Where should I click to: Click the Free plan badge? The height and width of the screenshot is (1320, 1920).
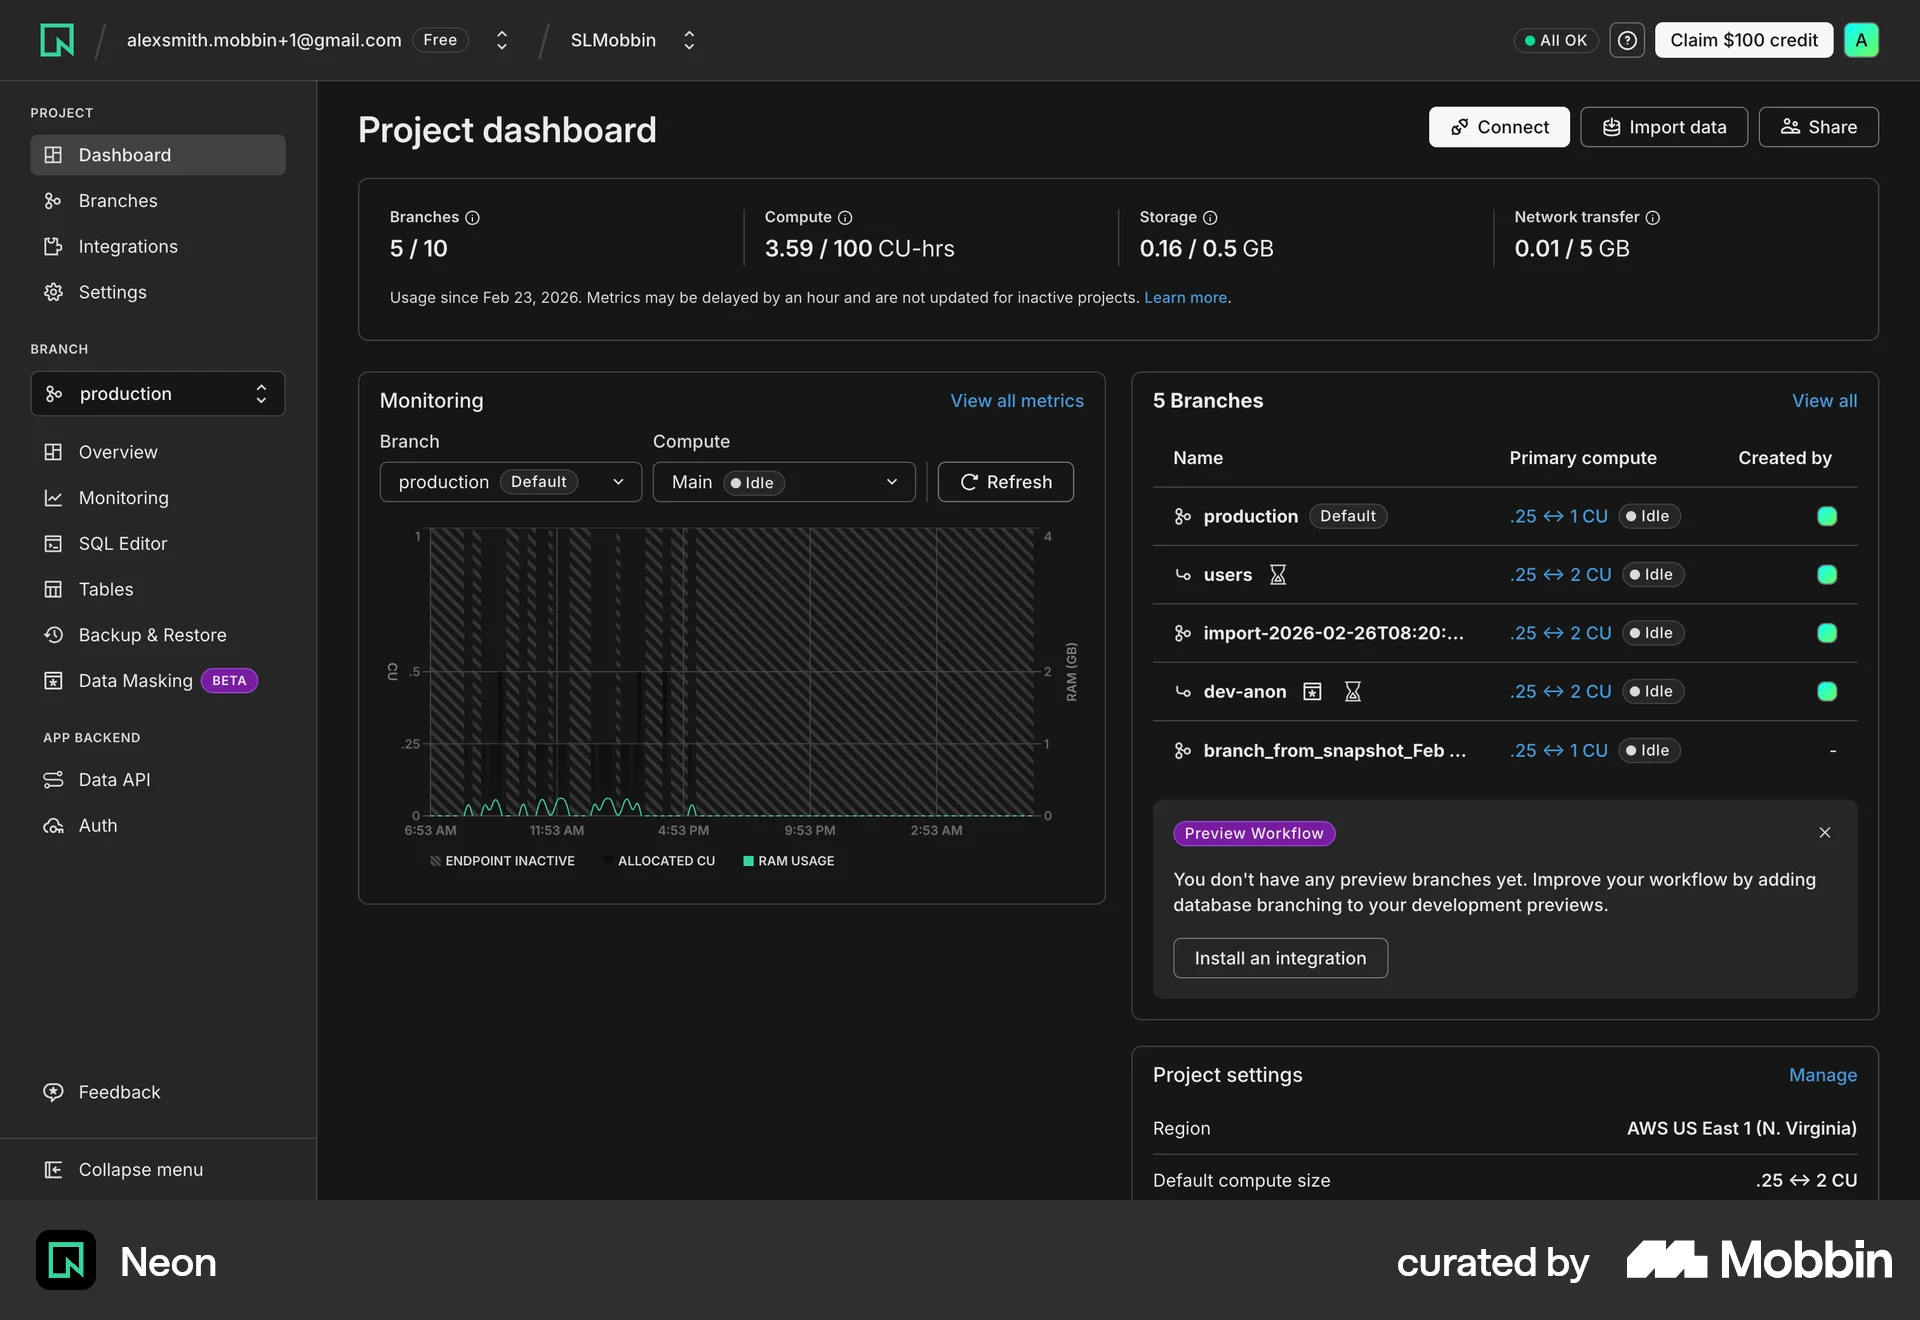[x=440, y=40]
